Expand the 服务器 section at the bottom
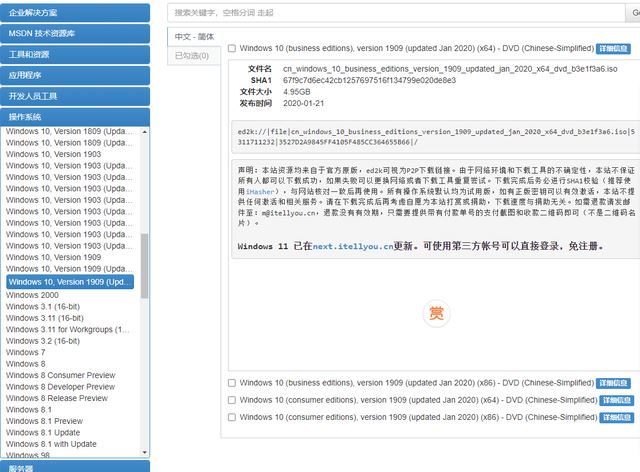640x472 pixels. click(75, 466)
